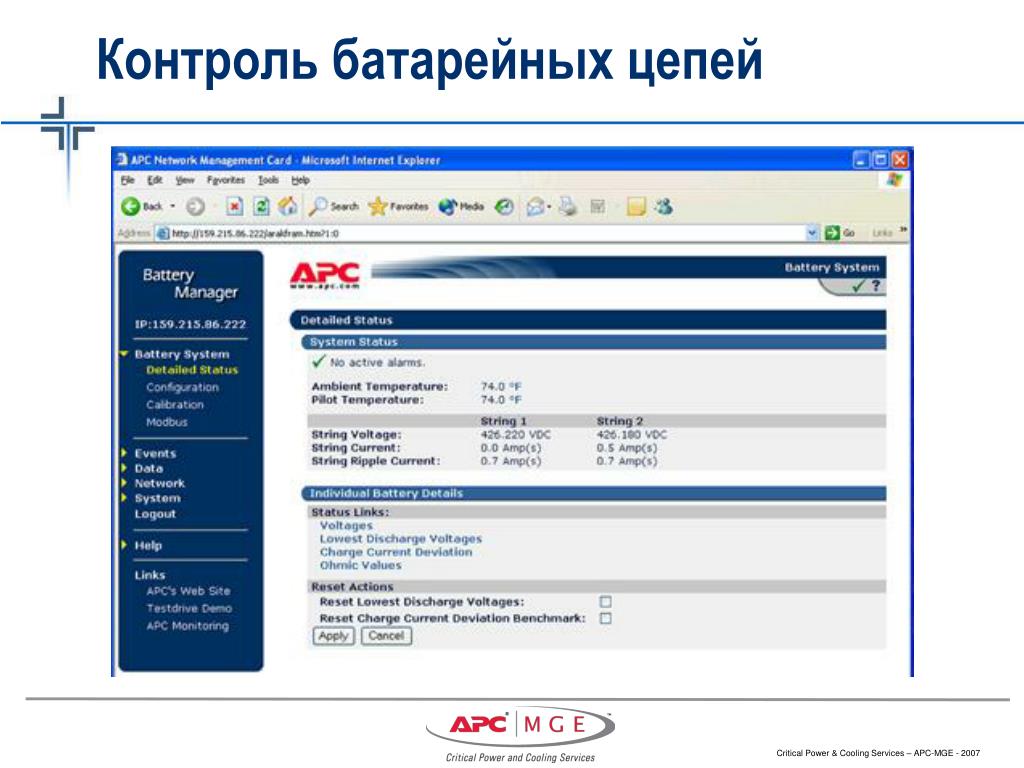Open Messenger icon in toolbar
The width and height of the screenshot is (1024, 768).
(x=664, y=206)
